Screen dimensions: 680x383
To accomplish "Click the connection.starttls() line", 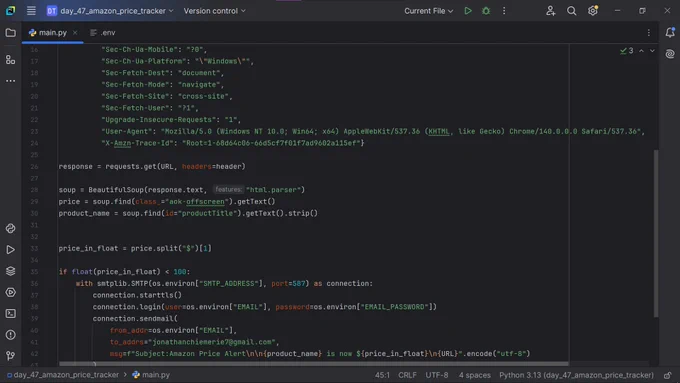I will click(137, 295).
